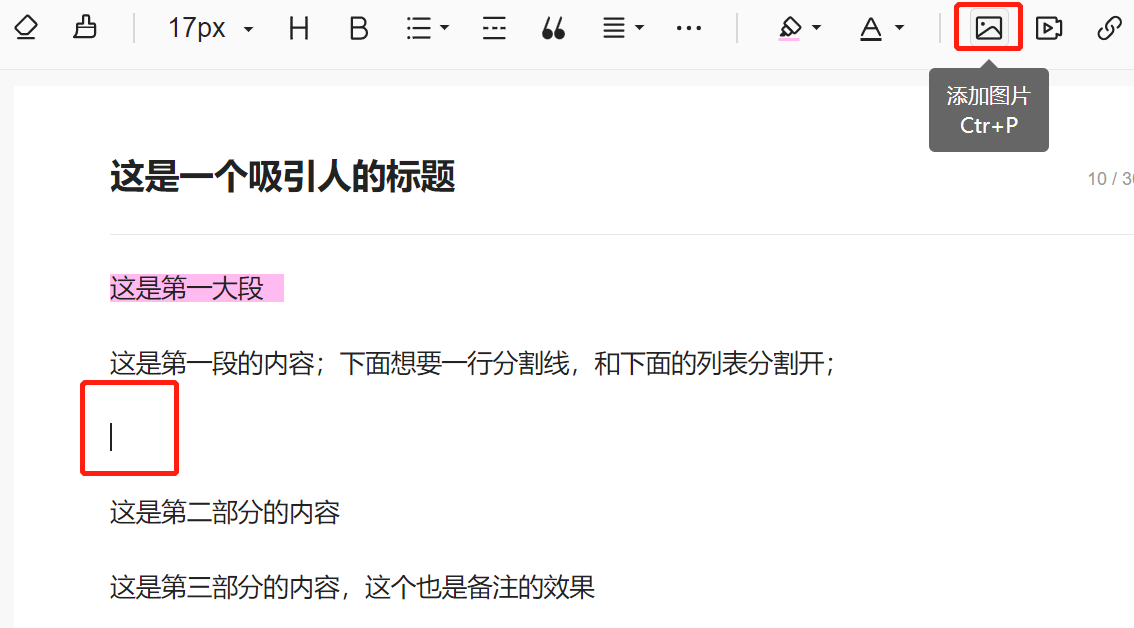The height and width of the screenshot is (628, 1134).
Task: Insert a bulleted list
Action: 419,29
